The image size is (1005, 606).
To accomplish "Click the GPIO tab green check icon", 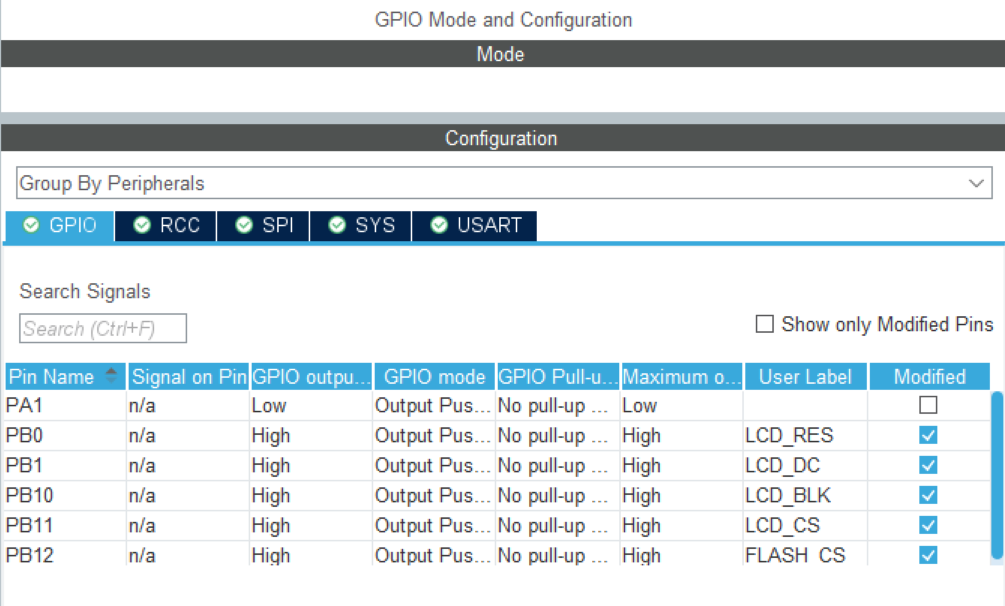I will (x=31, y=225).
